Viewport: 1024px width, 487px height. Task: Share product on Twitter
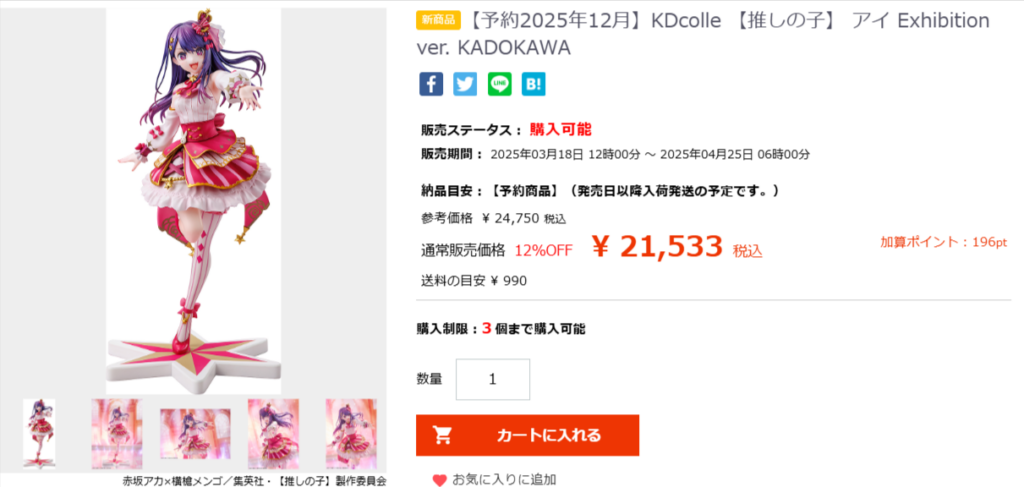click(465, 84)
